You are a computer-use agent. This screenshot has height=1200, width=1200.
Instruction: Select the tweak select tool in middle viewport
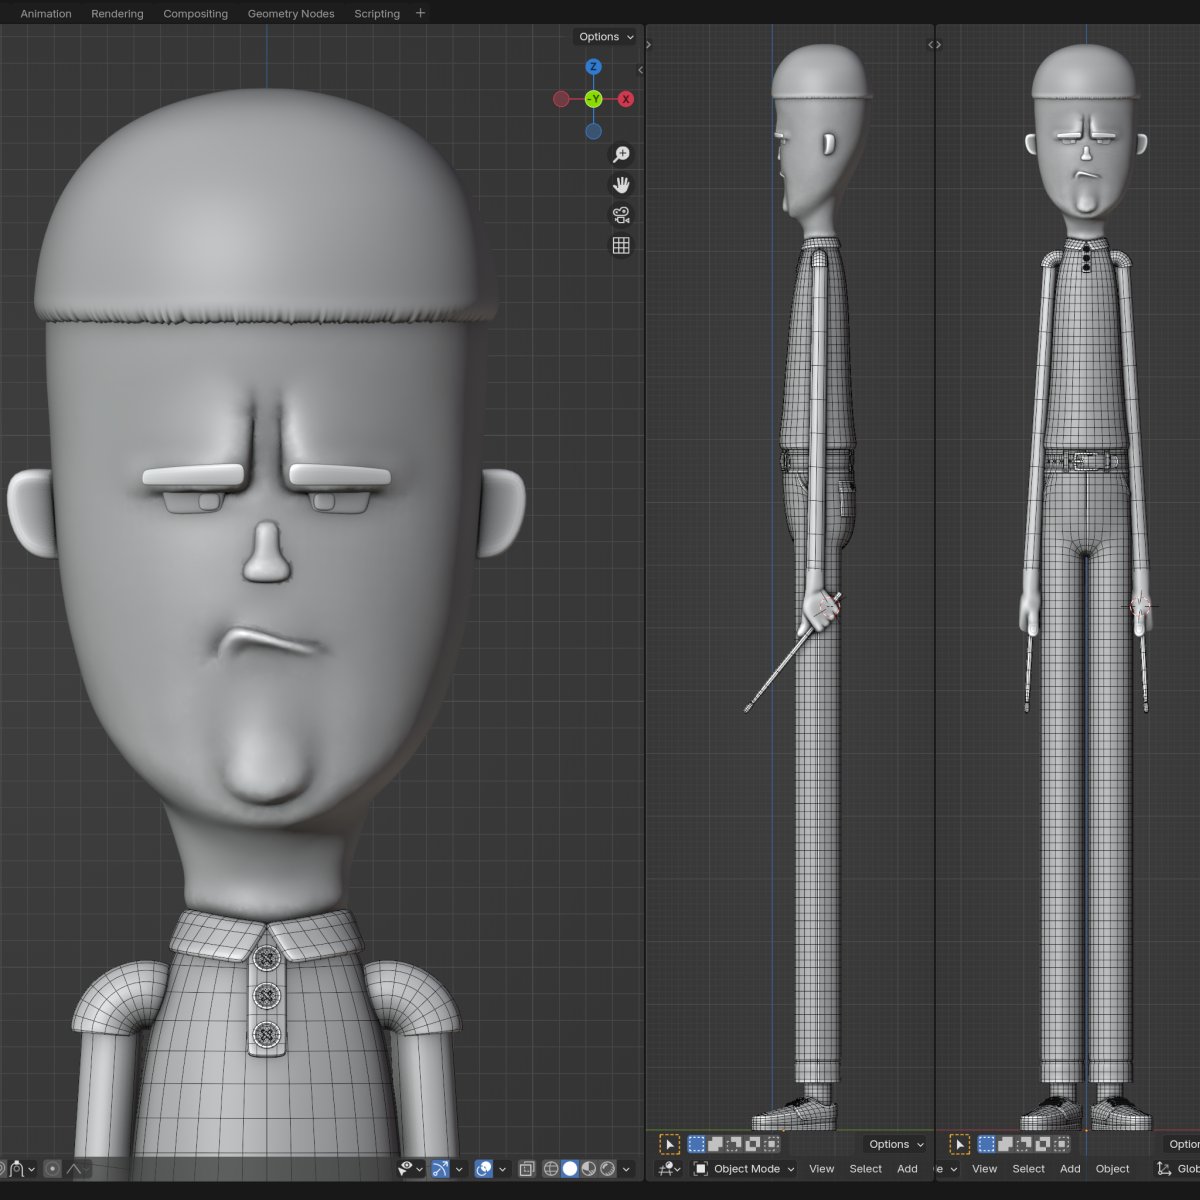coord(670,1144)
